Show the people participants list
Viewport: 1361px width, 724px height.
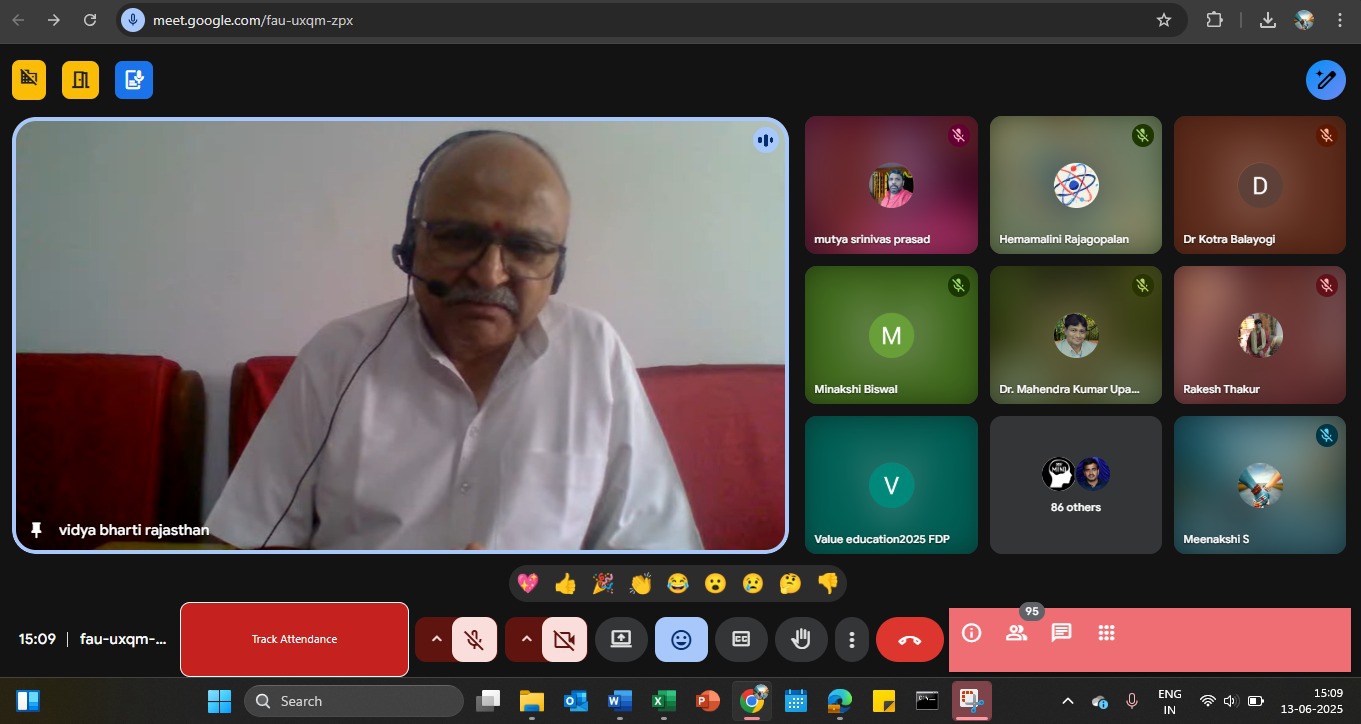[1016, 633]
